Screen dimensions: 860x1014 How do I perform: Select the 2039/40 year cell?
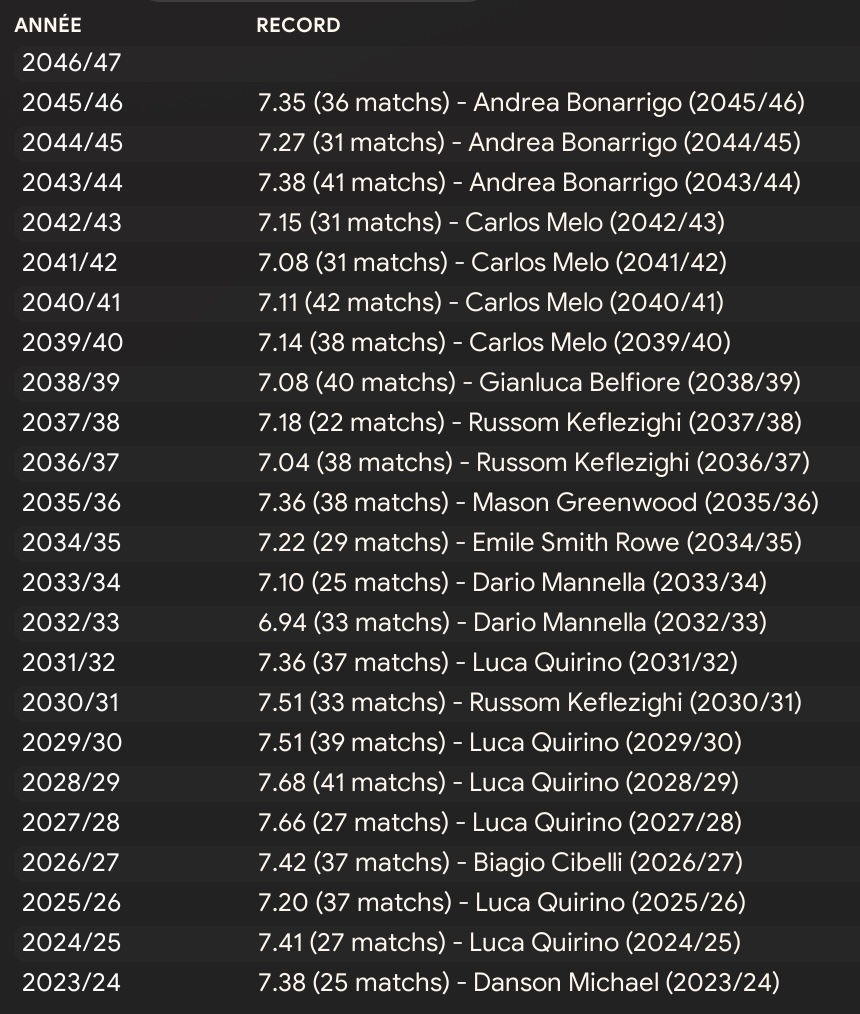click(72, 343)
